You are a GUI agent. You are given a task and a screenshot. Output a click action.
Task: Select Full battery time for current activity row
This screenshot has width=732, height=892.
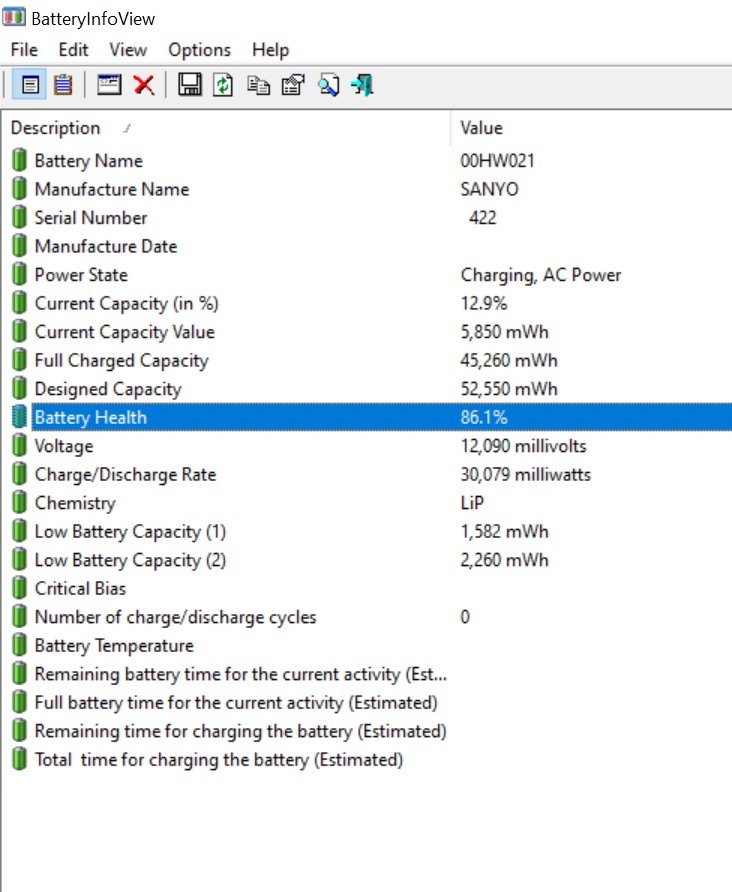367,702
